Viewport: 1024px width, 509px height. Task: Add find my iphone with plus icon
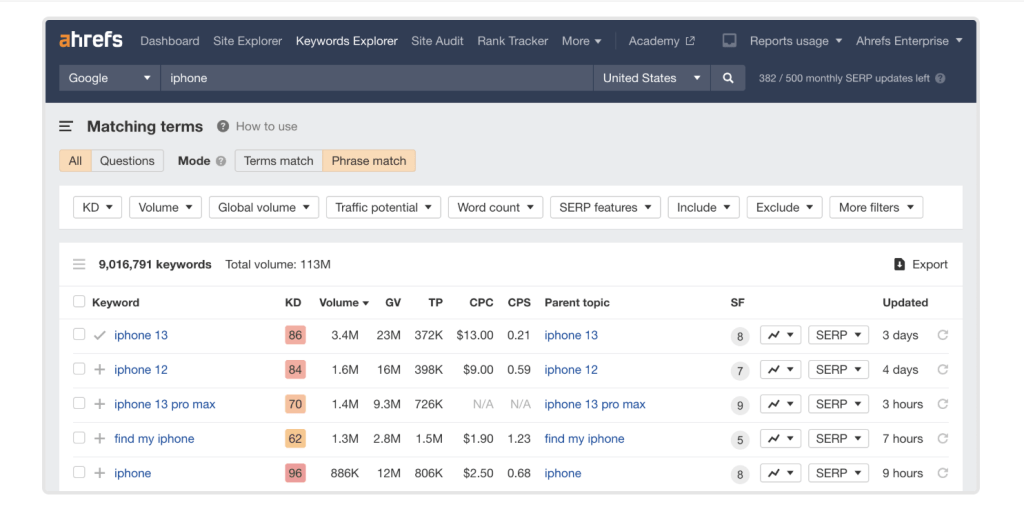(99, 439)
